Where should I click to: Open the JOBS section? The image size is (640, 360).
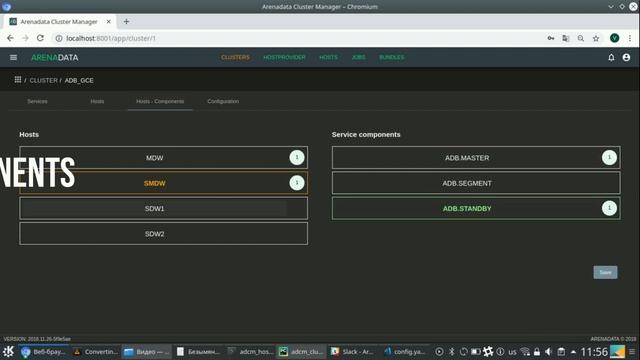358,57
